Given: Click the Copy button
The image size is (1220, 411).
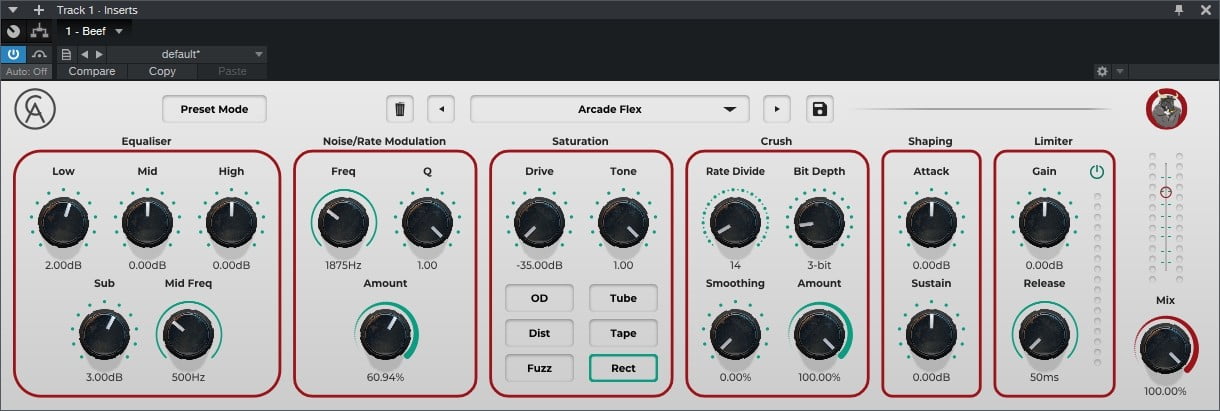Looking at the screenshot, I should point(162,72).
